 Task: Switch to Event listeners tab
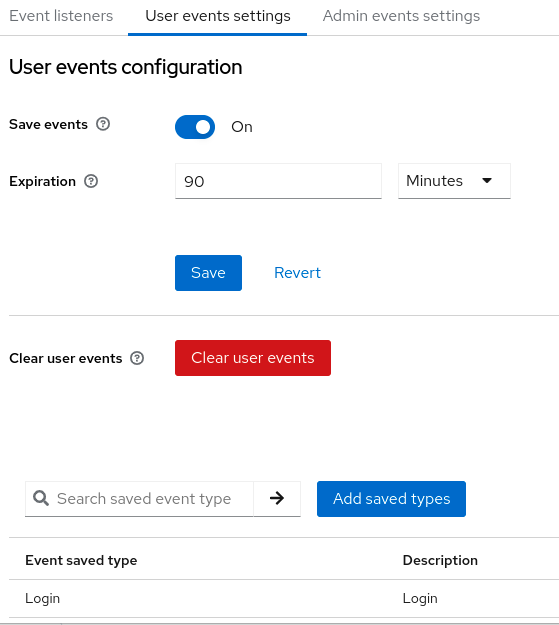point(61,16)
